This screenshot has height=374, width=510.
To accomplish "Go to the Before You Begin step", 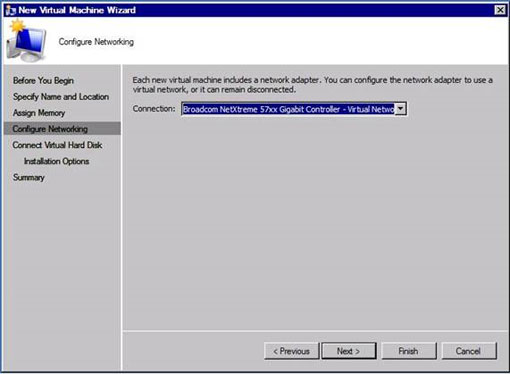I will pos(43,81).
